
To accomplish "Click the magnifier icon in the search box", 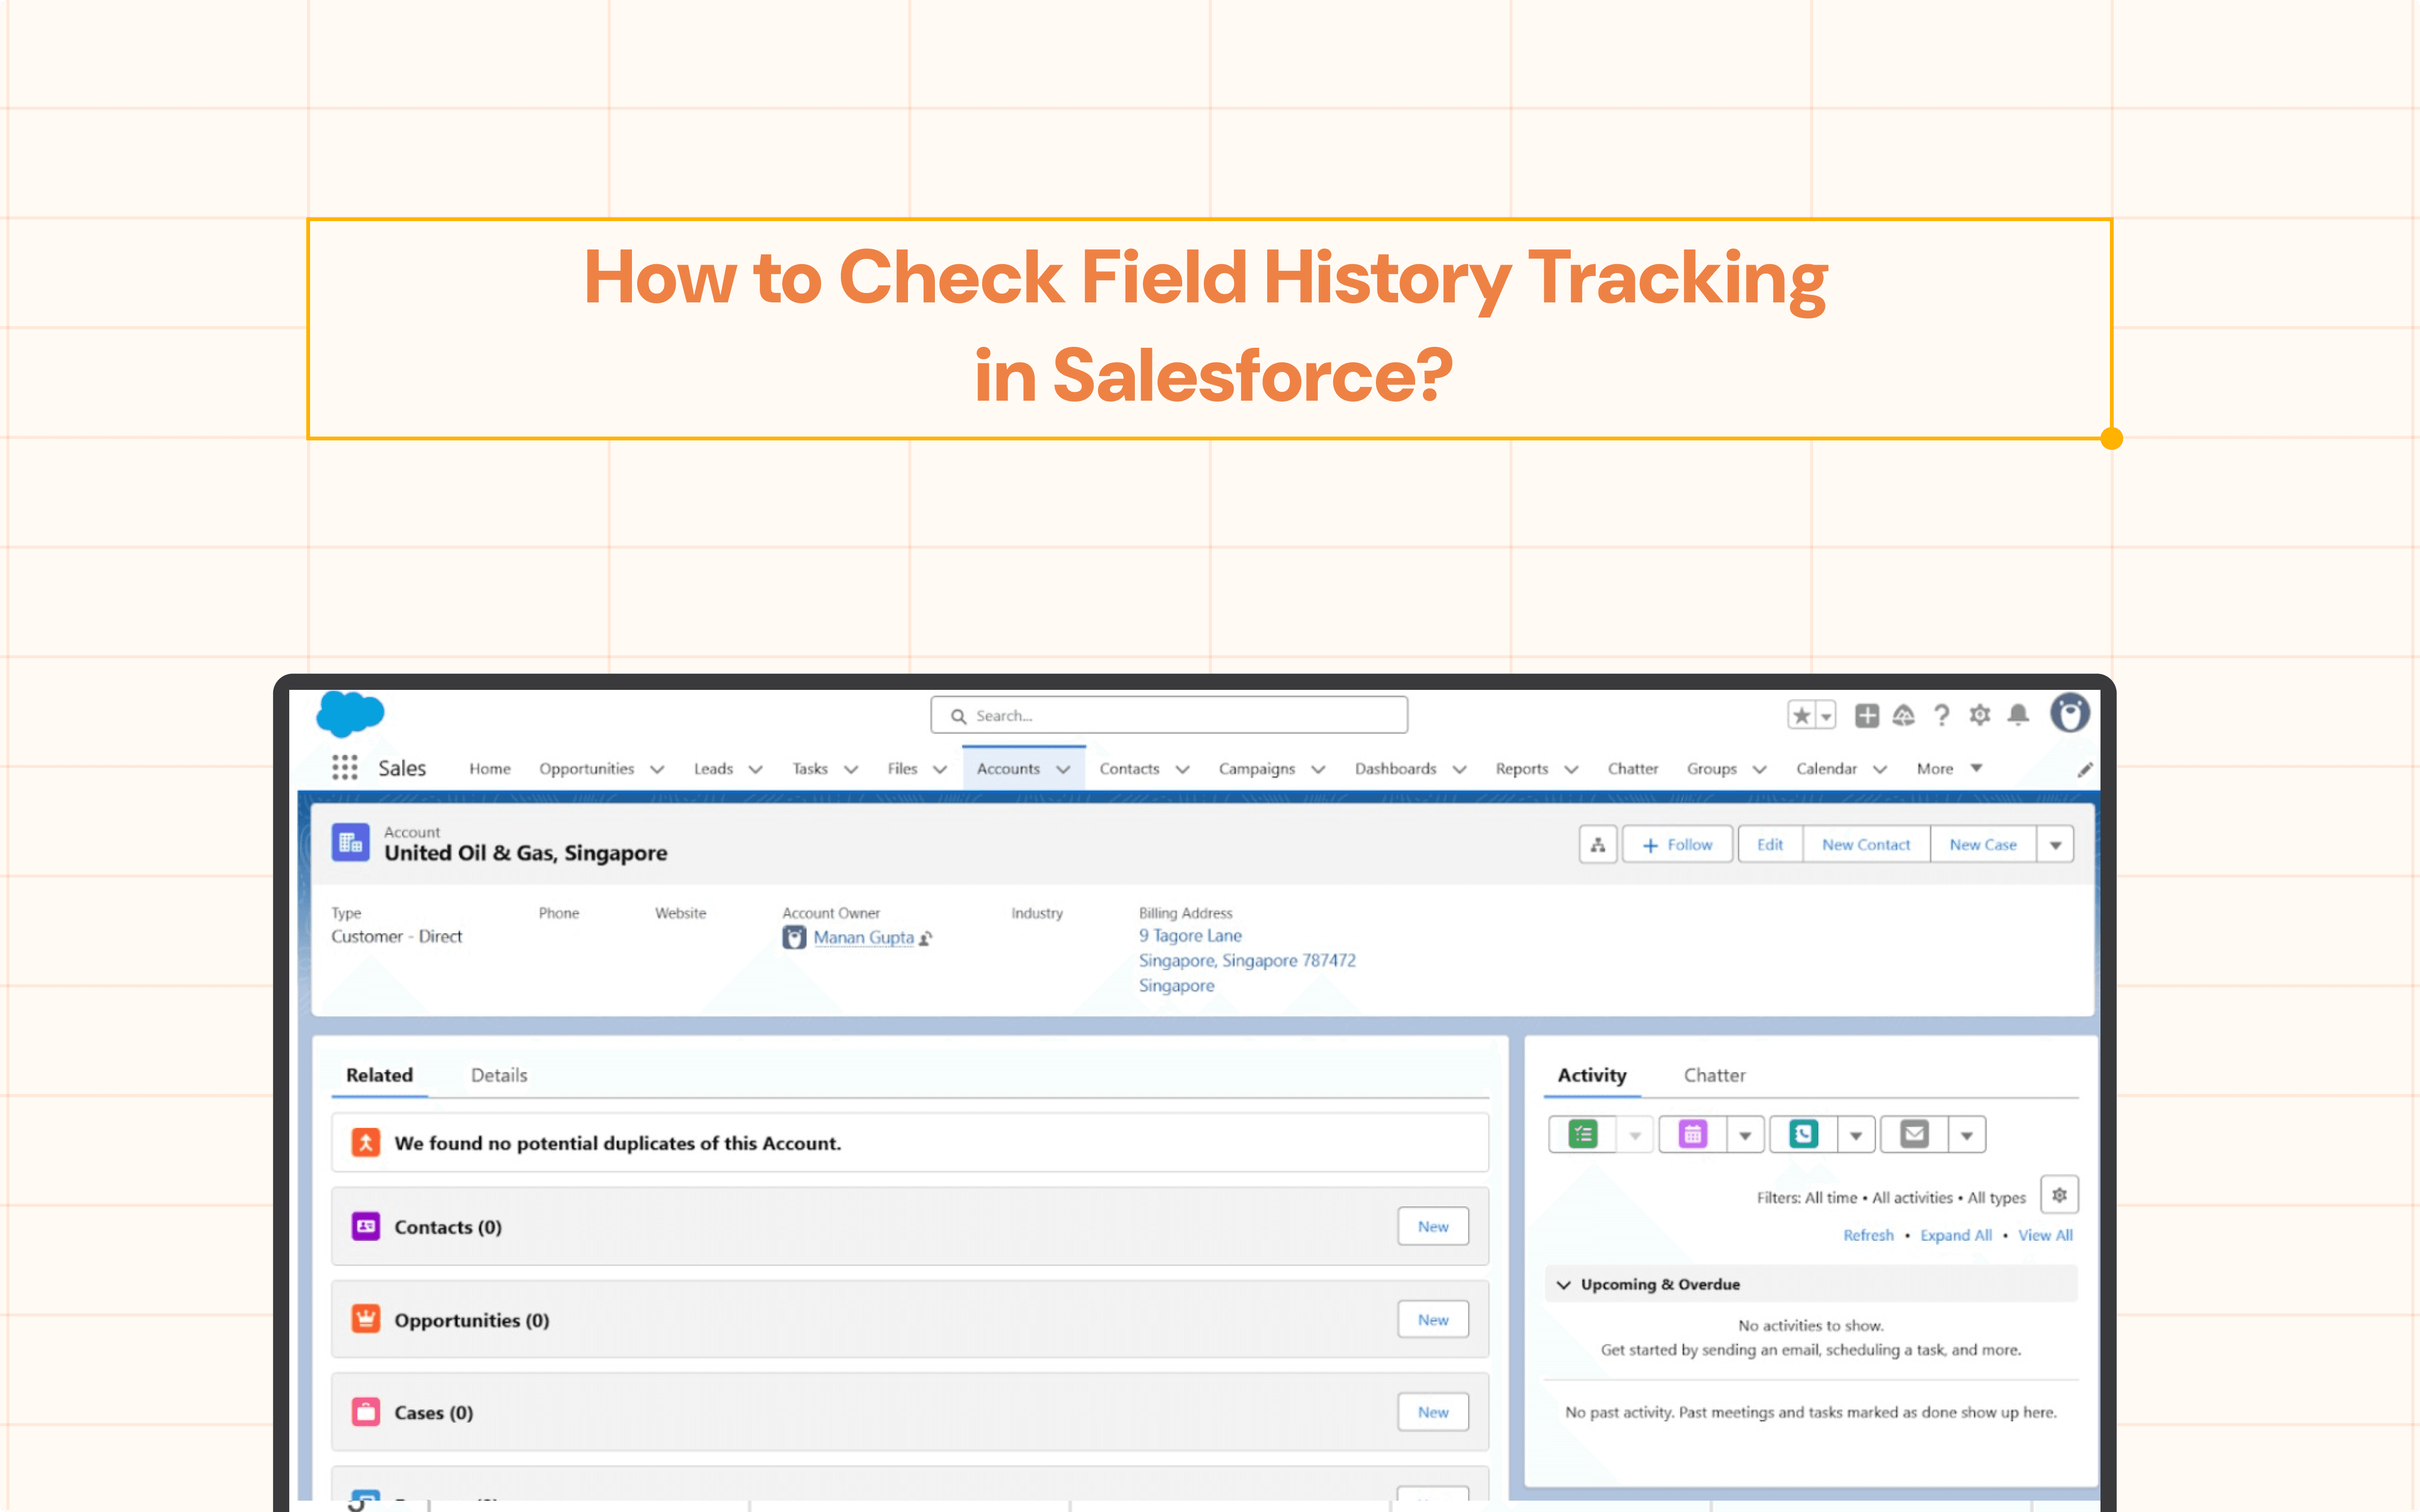I will click(x=958, y=716).
